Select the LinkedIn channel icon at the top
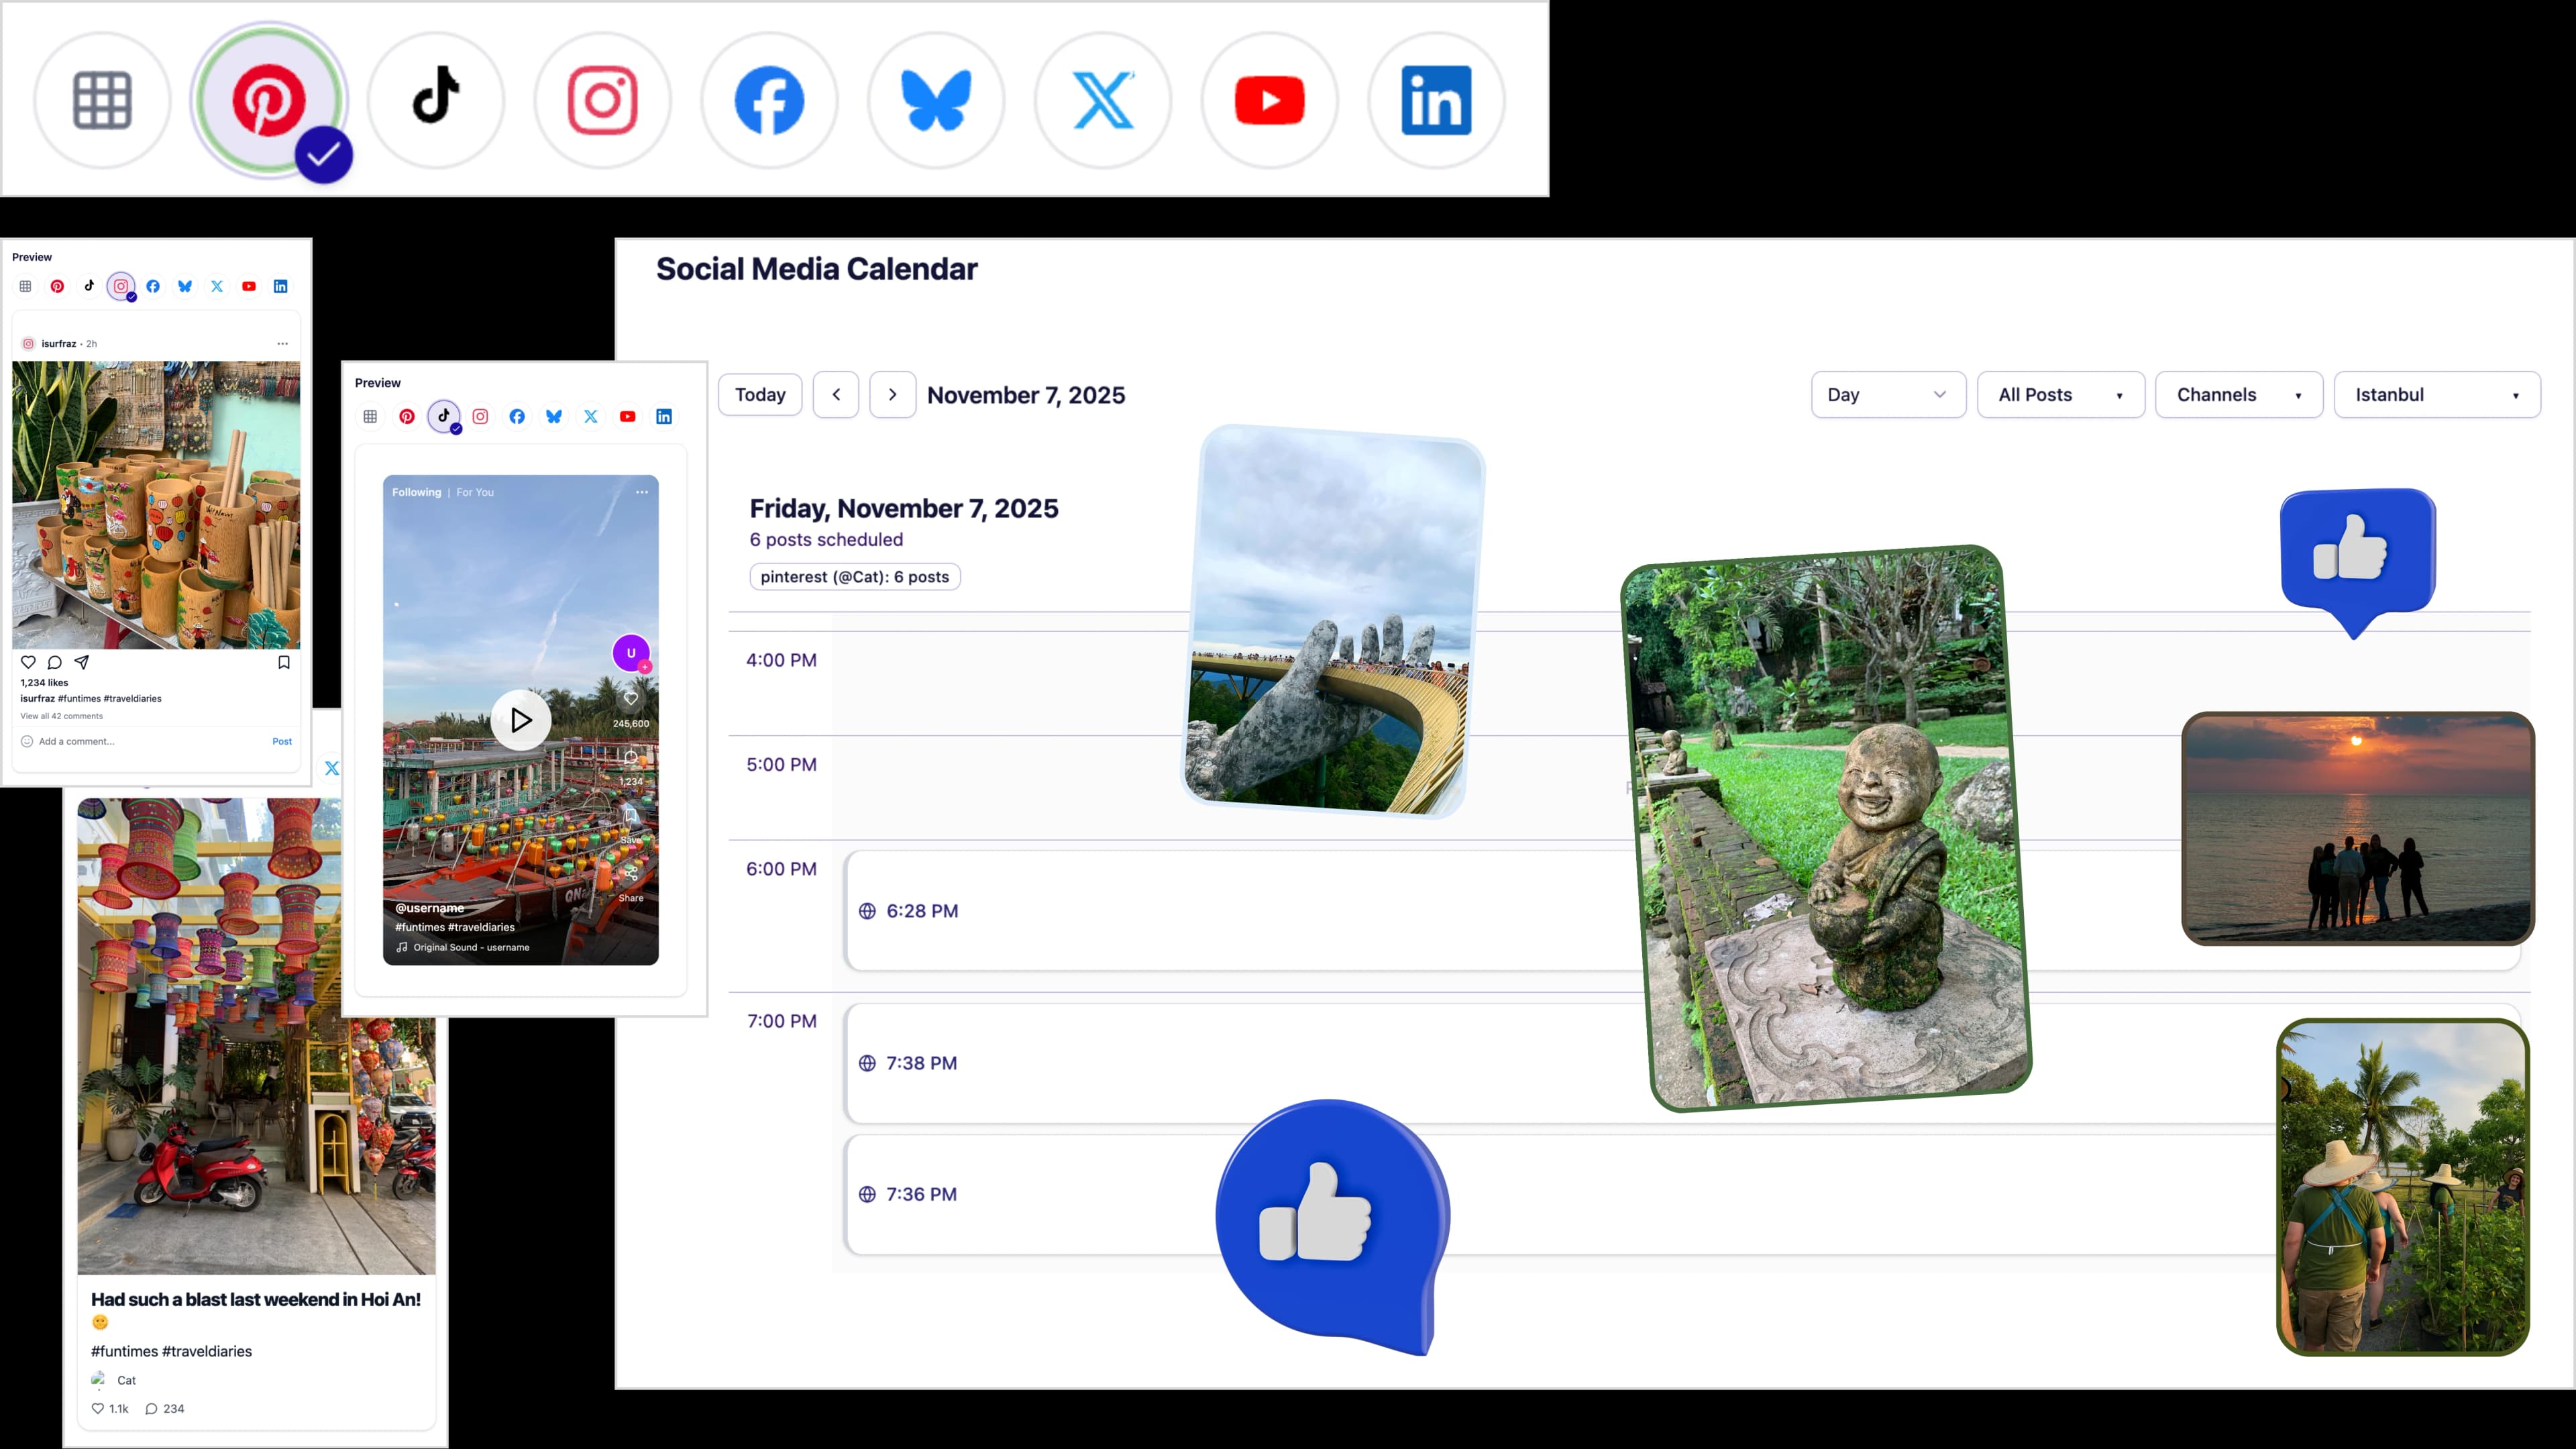Screen dimensions: 2576x1449 tap(1436, 100)
